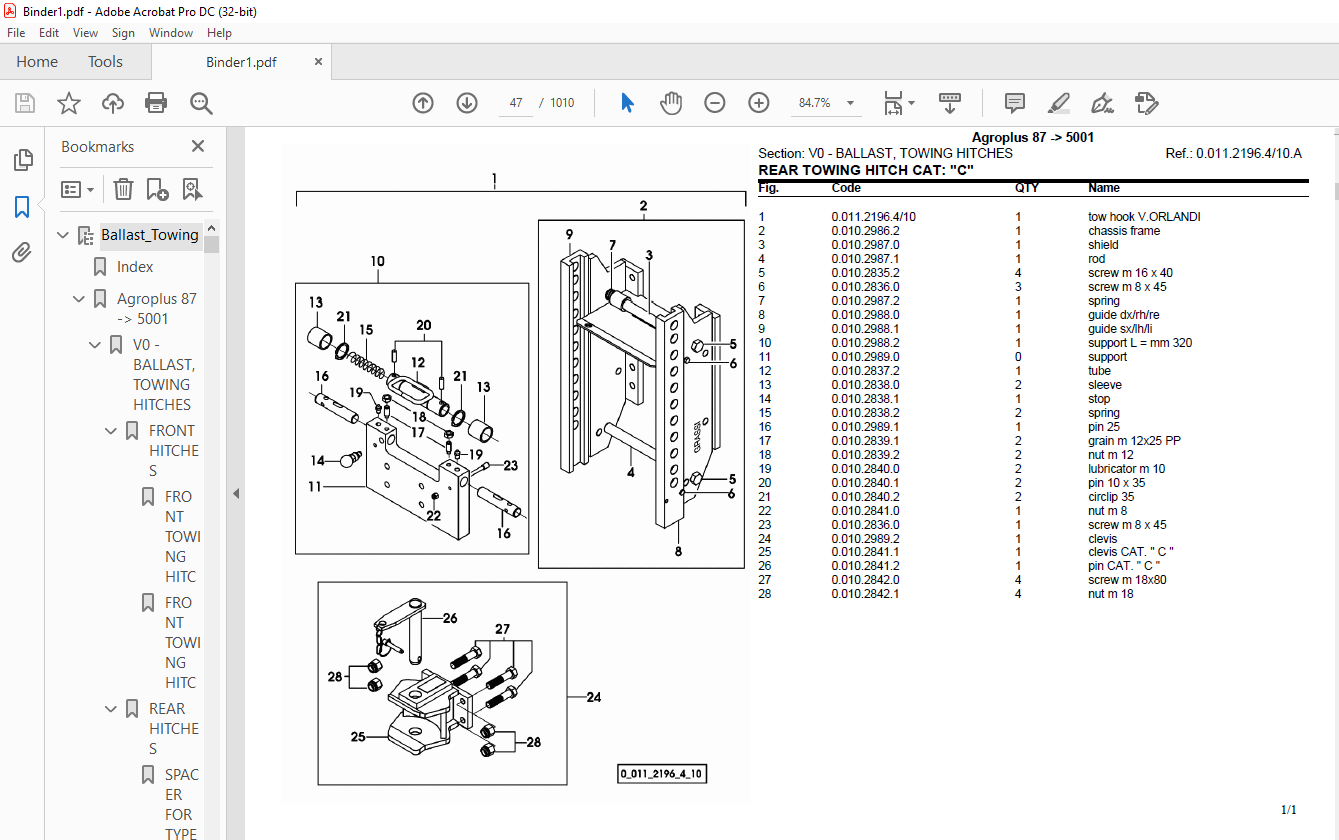
Task: Switch to the Home tab
Action: 37,62
